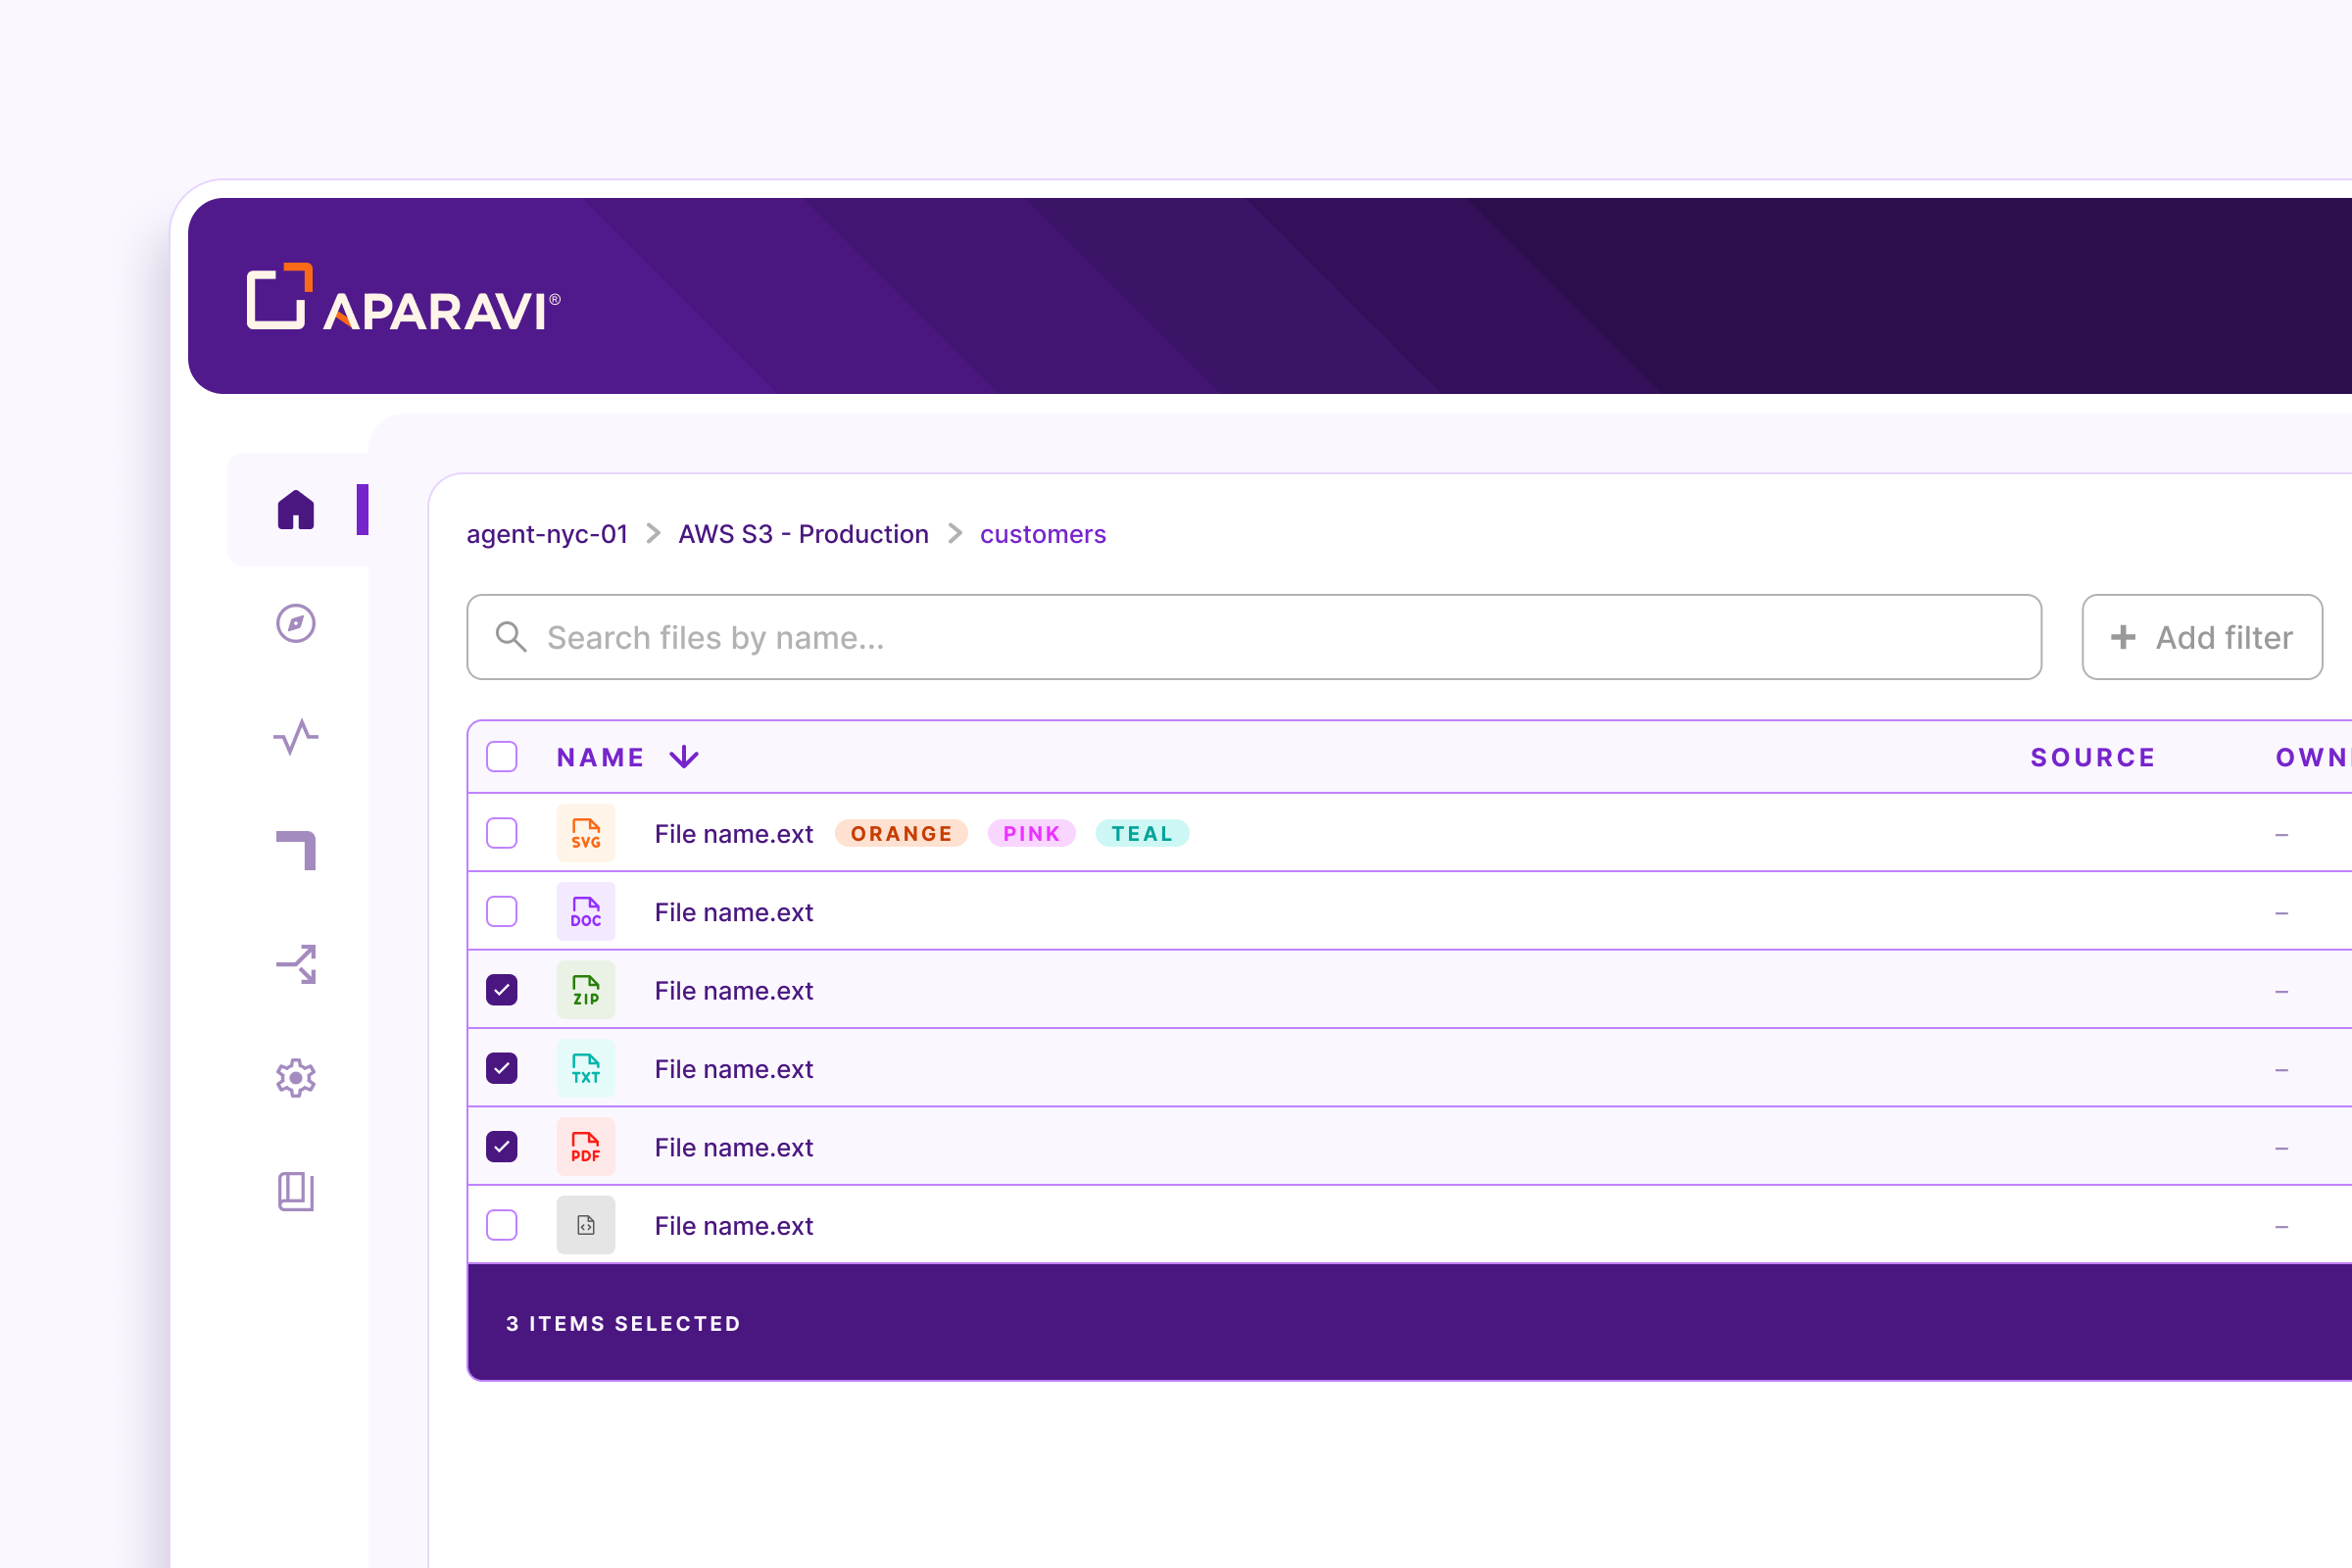
Task: Uncheck the PDF file row checkbox
Action: click(x=502, y=1147)
